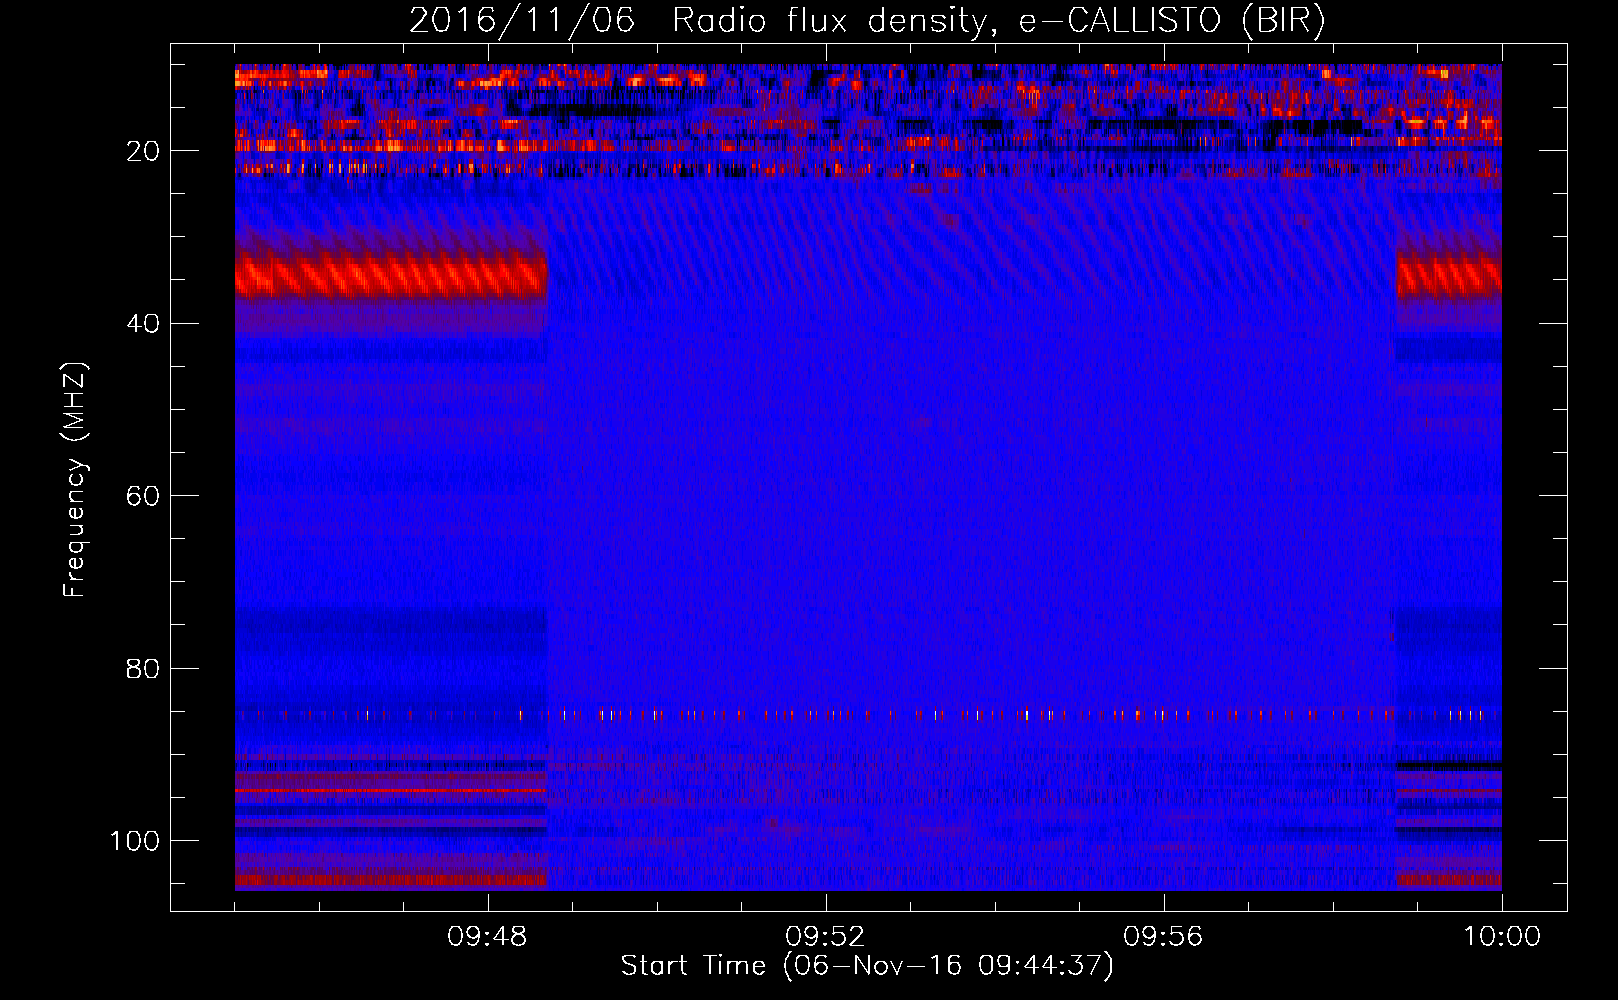Viewport: 1618px width, 1000px height.
Task: Click the '60' frequency tick label
Action: 143,496
